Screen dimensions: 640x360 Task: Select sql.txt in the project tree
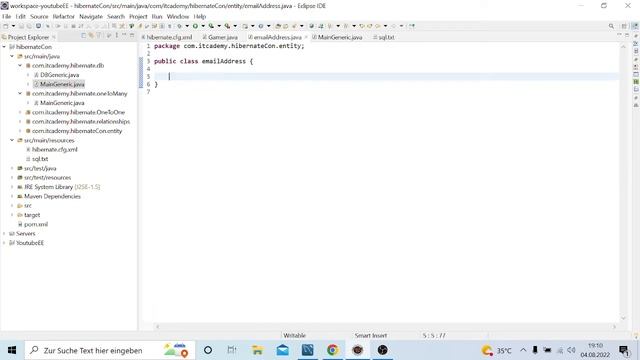40,159
